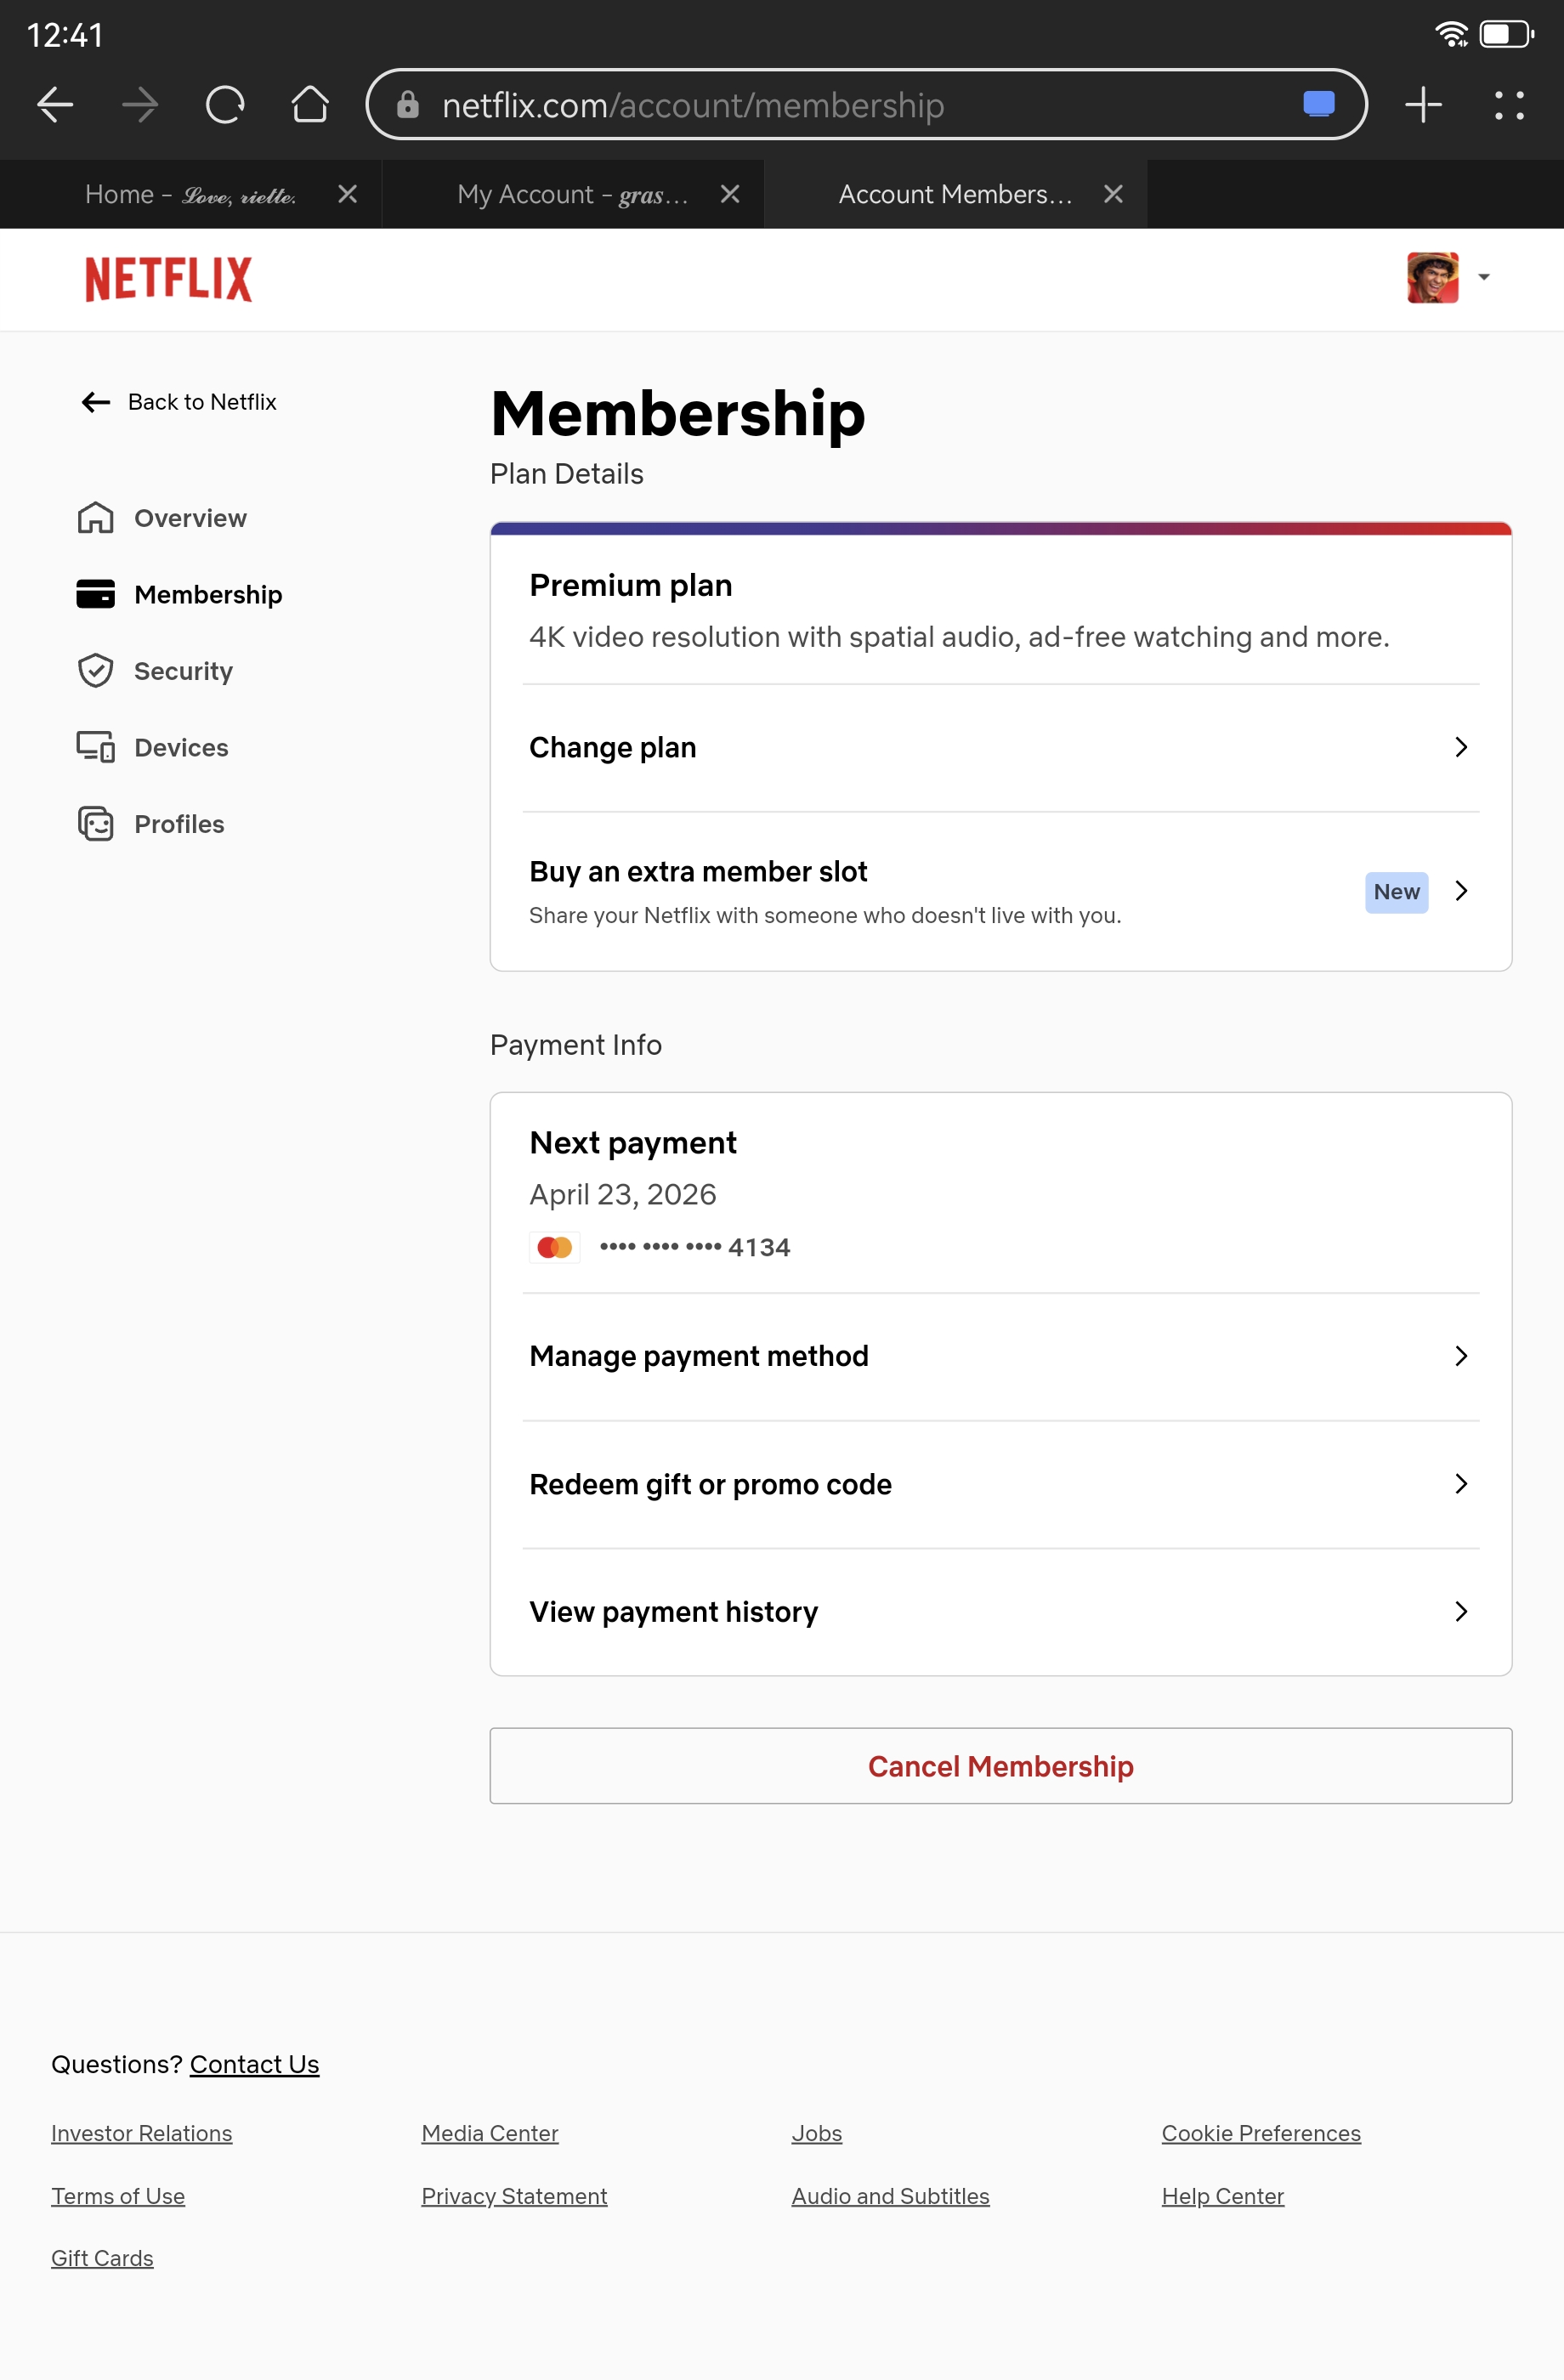Open the Change plan row

(1000, 747)
